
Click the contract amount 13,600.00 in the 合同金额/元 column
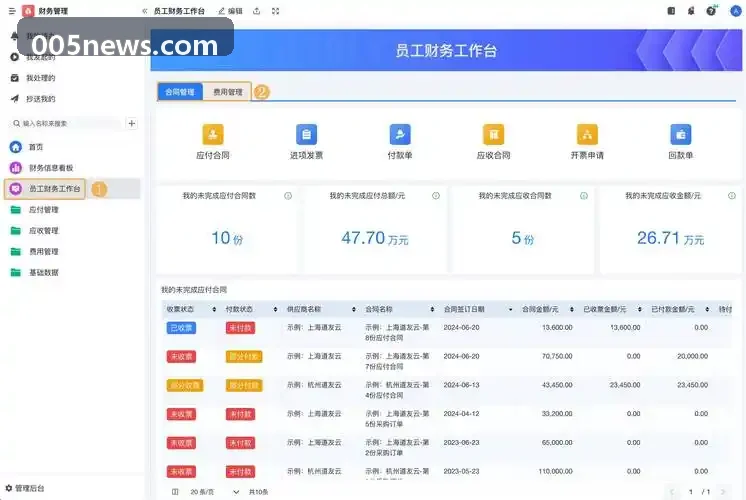click(x=557, y=328)
